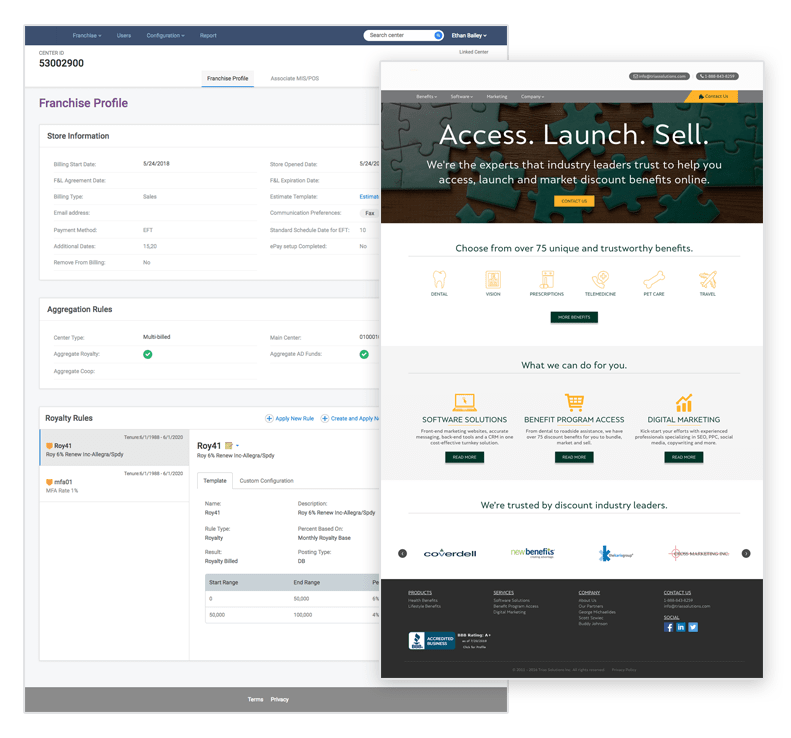The image size is (791, 738).
Task: Click the About Us footer link
Action: [587, 601]
